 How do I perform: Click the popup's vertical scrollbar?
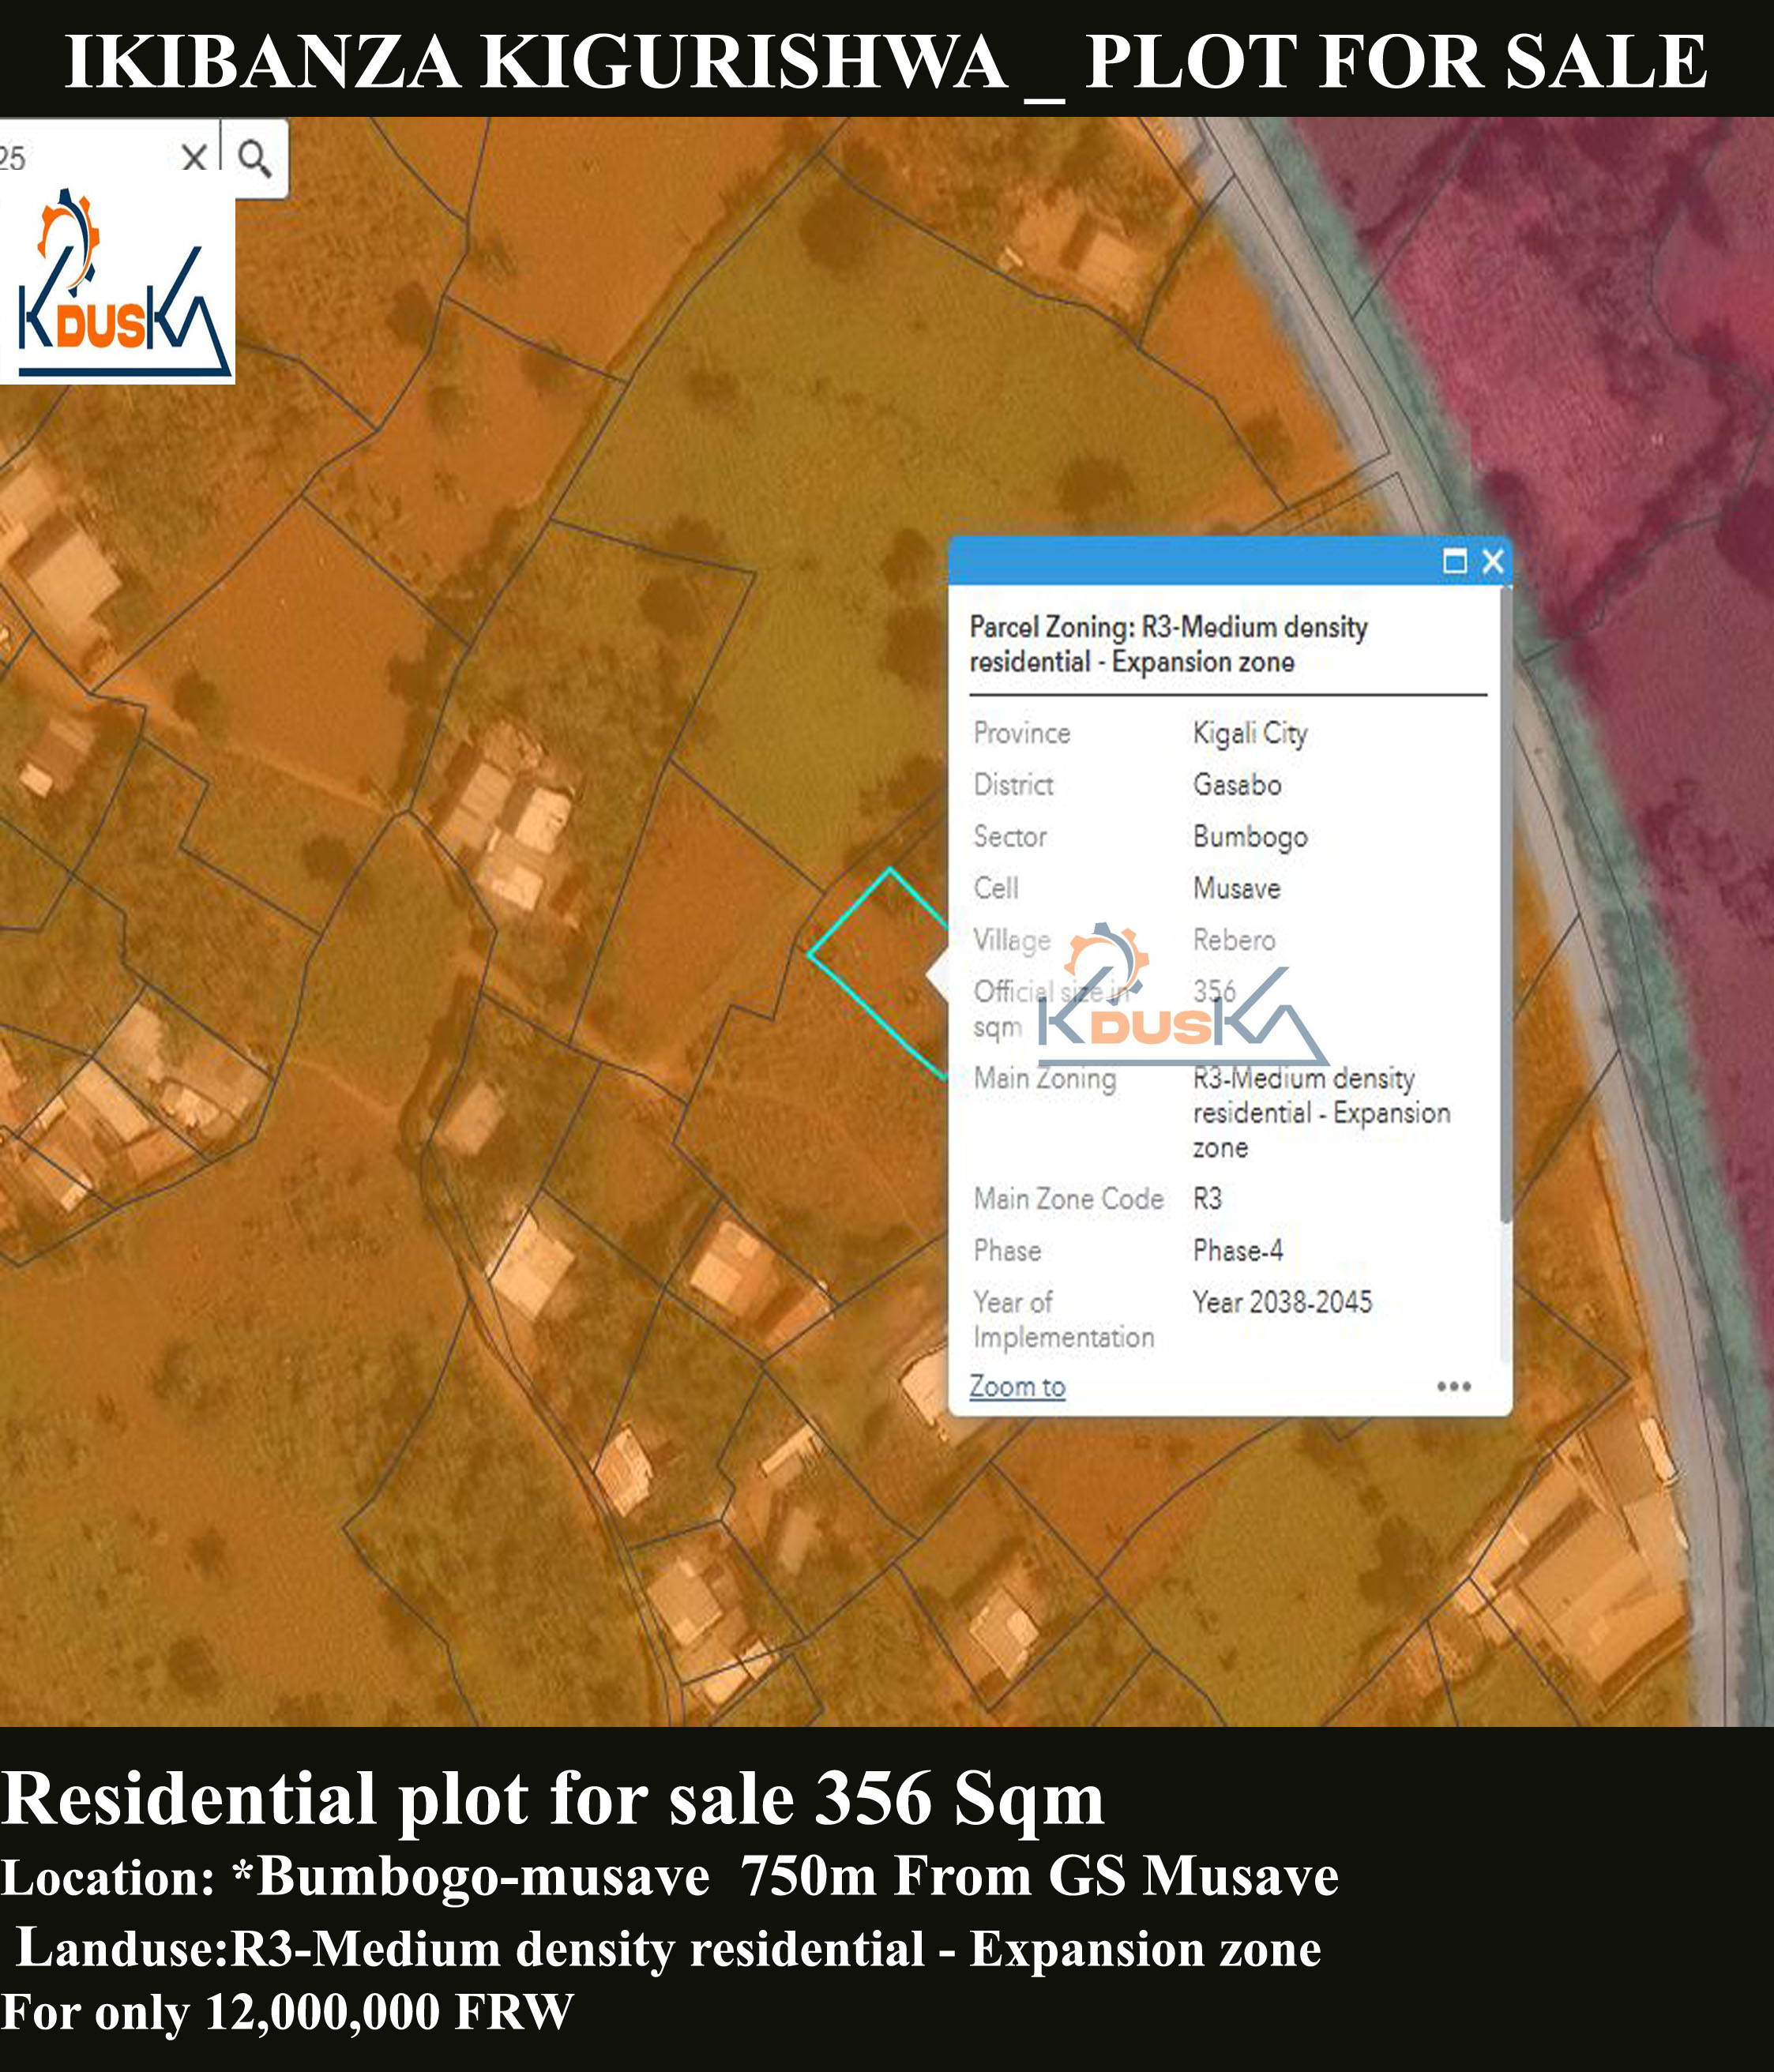coord(1506,905)
